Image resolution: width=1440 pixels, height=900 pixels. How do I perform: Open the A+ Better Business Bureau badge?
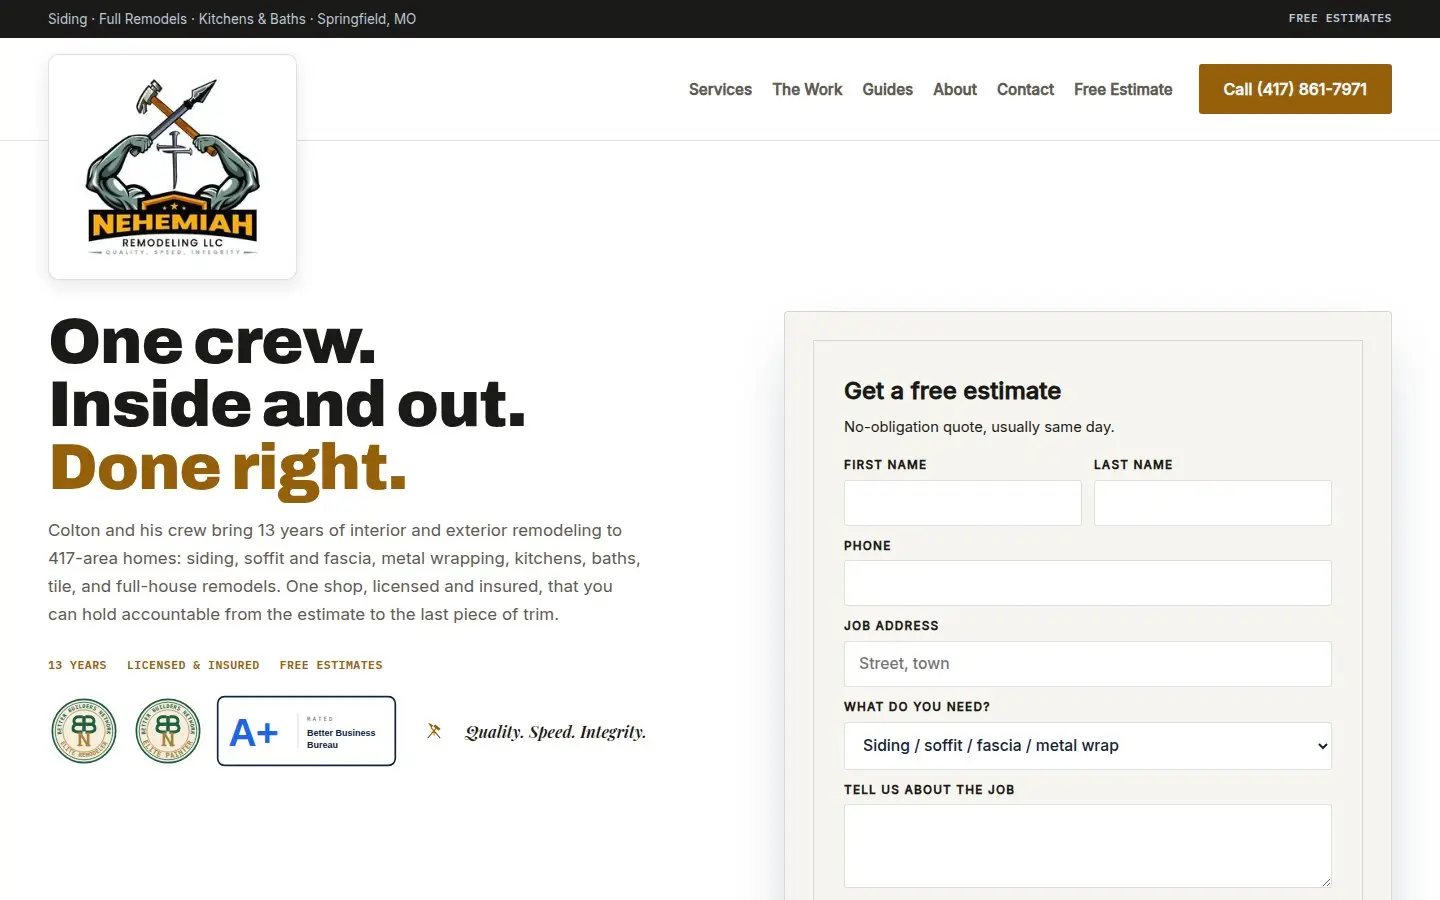pyautogui.click(x=306, y=731)
